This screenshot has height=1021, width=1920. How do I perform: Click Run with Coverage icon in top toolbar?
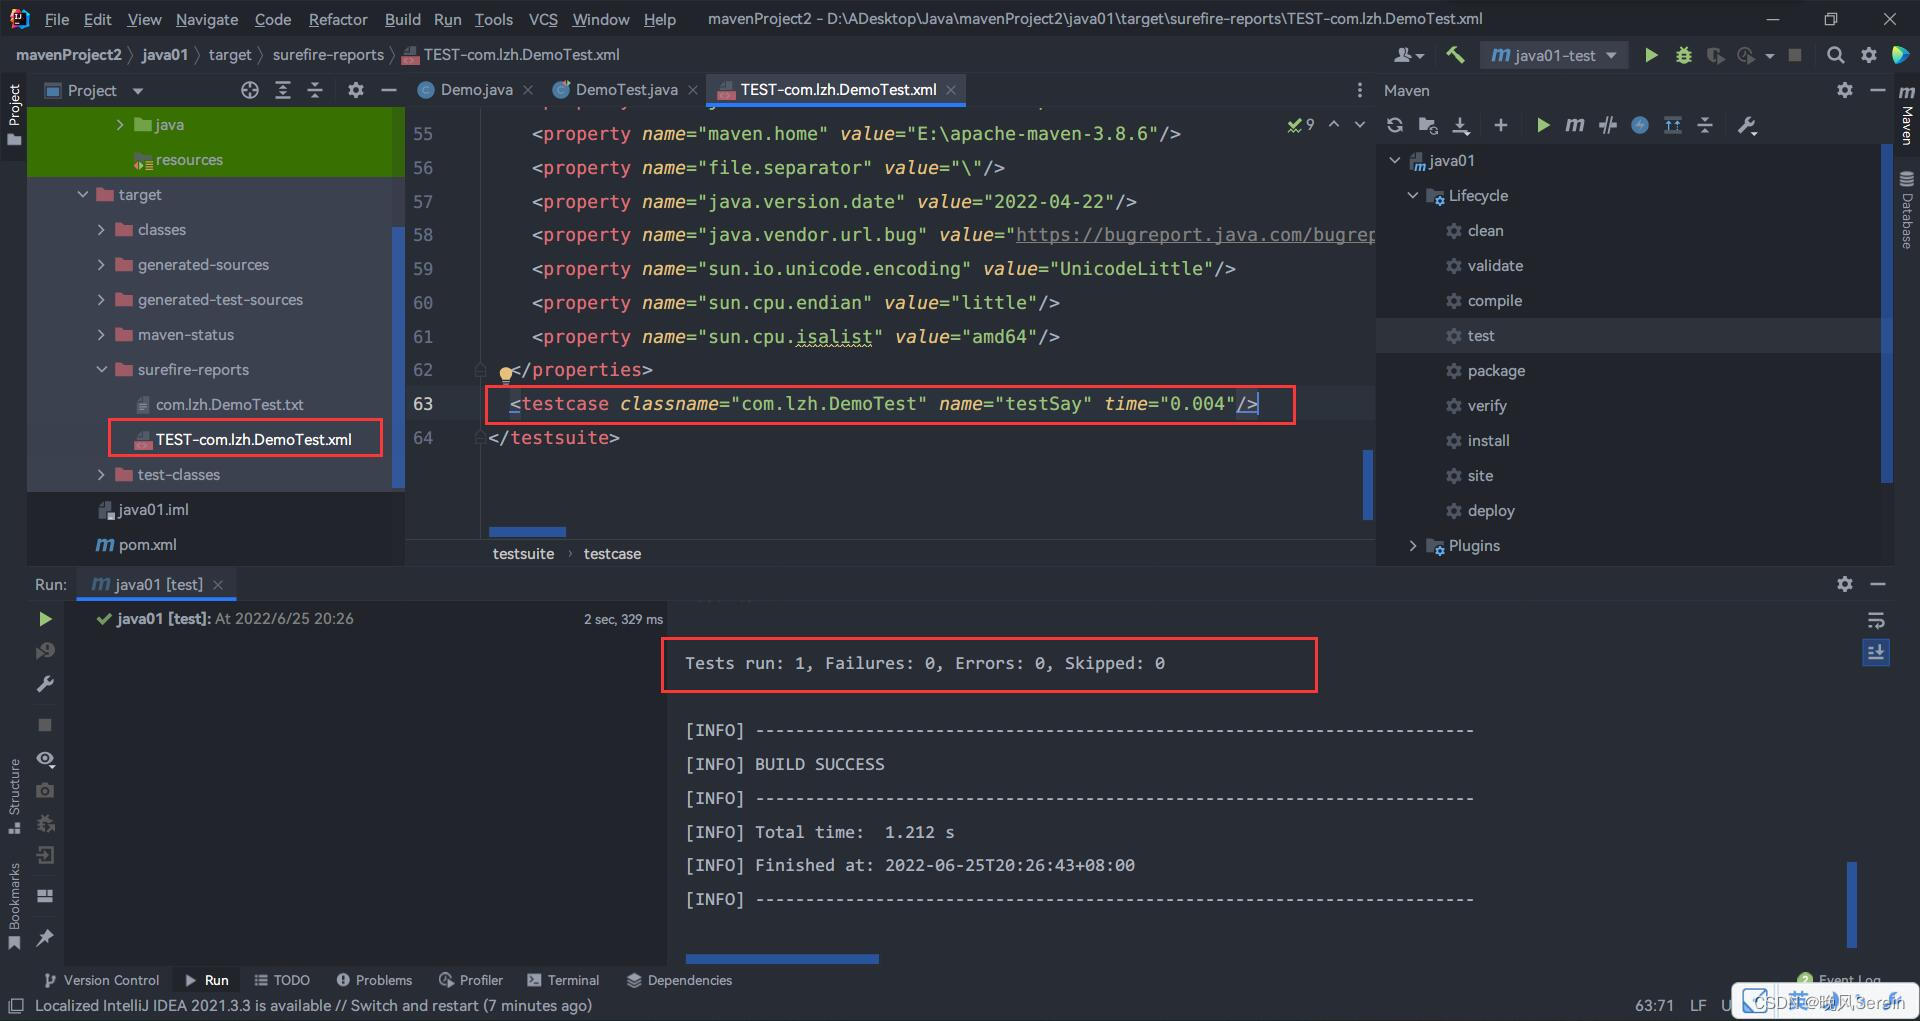[1715, 55]
